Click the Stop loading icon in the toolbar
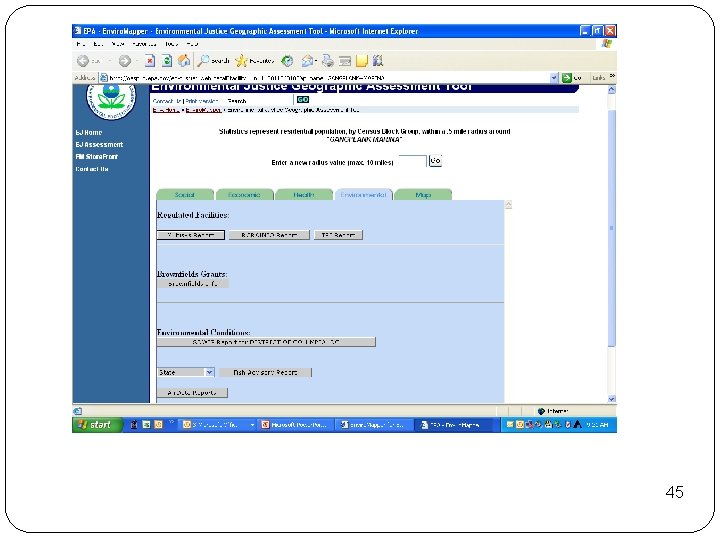The width and height of the screenshot is (720, 540). pyautogui.click(x=150, y=61)
